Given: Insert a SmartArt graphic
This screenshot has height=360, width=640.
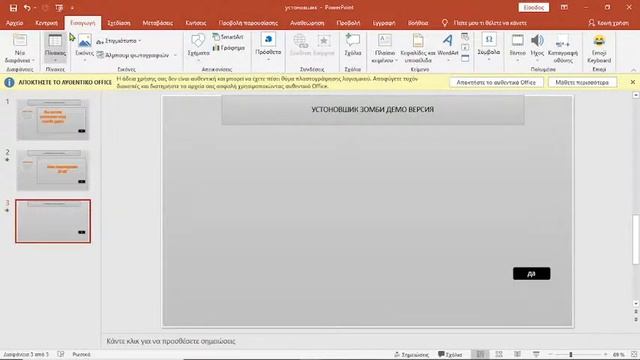Looking at the screenshot, I should pyautogui.click(x=228, y=37).
